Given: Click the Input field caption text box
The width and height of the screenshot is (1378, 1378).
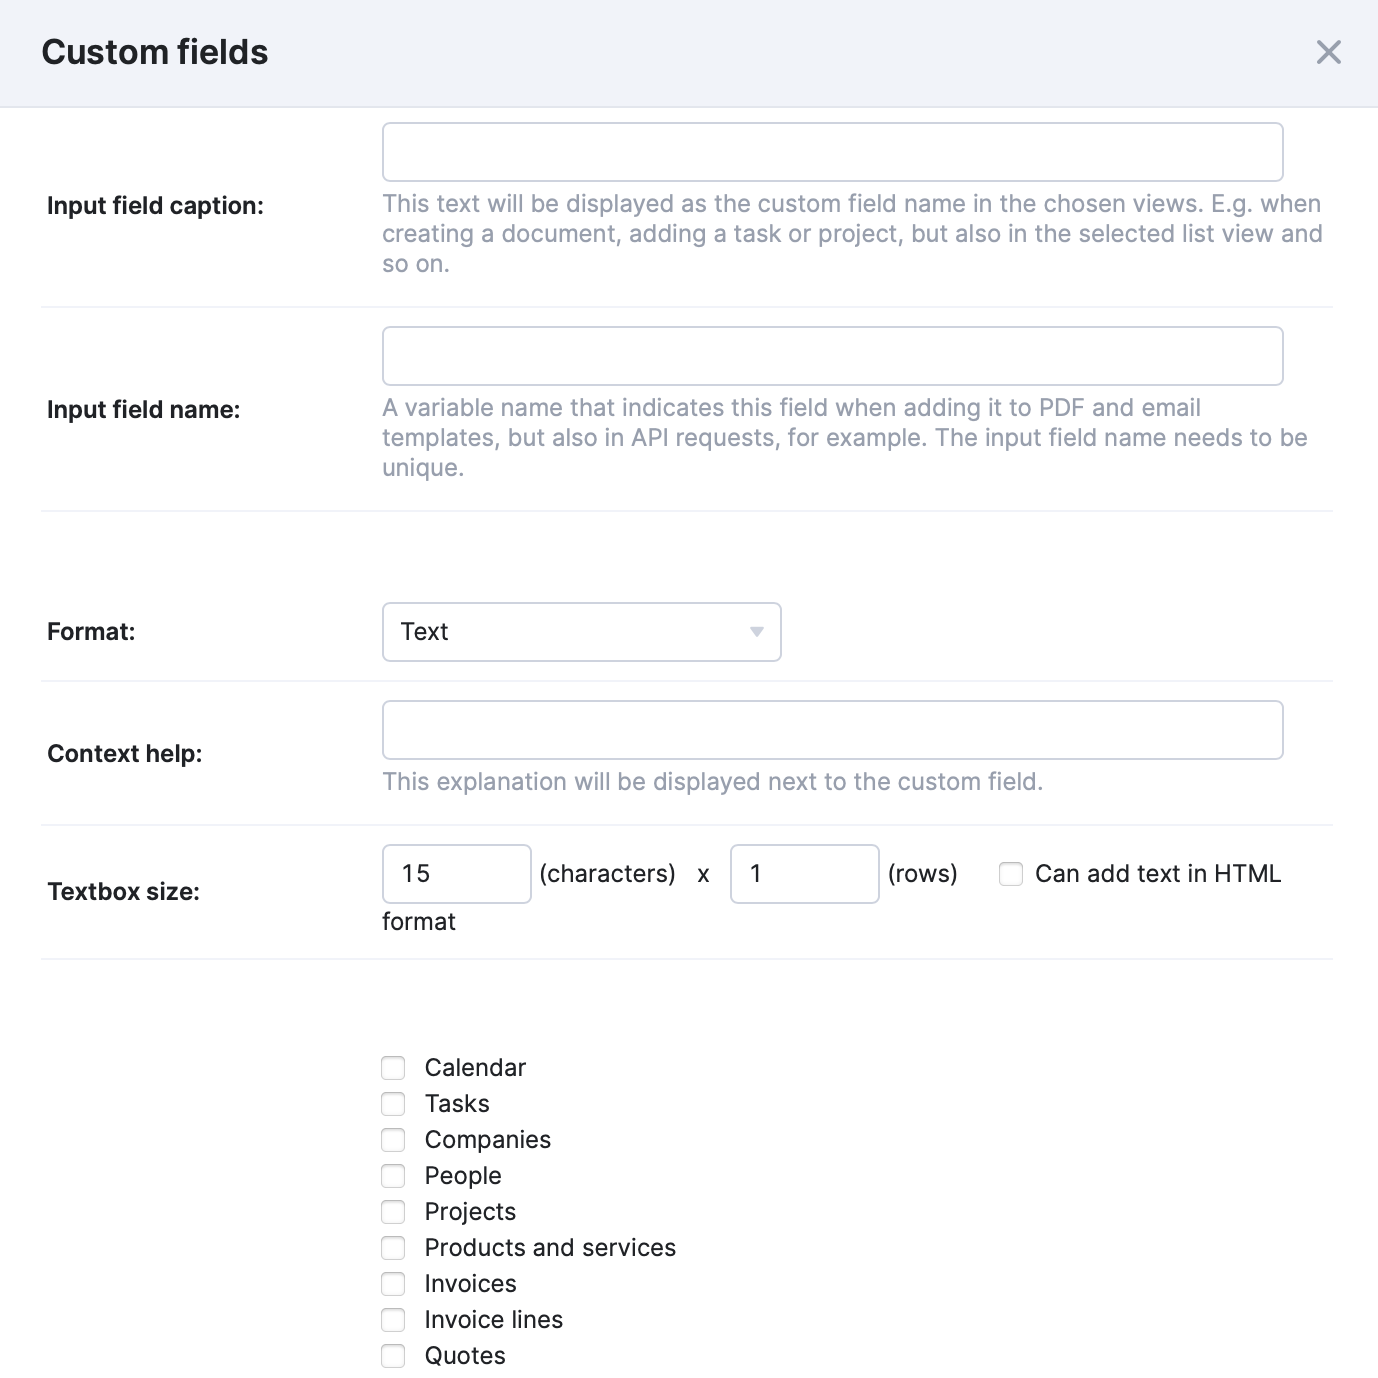Looking at the screenshot, I should [832, 152].
